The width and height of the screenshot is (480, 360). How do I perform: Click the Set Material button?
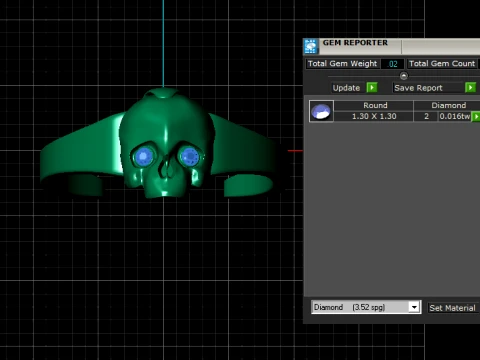[452, 308]
